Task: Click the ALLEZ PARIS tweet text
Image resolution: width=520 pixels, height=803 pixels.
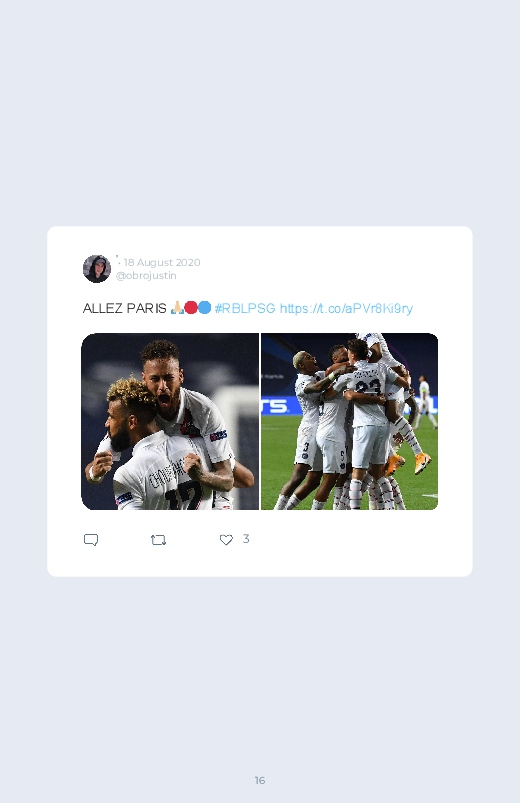Action: (124, 308)
